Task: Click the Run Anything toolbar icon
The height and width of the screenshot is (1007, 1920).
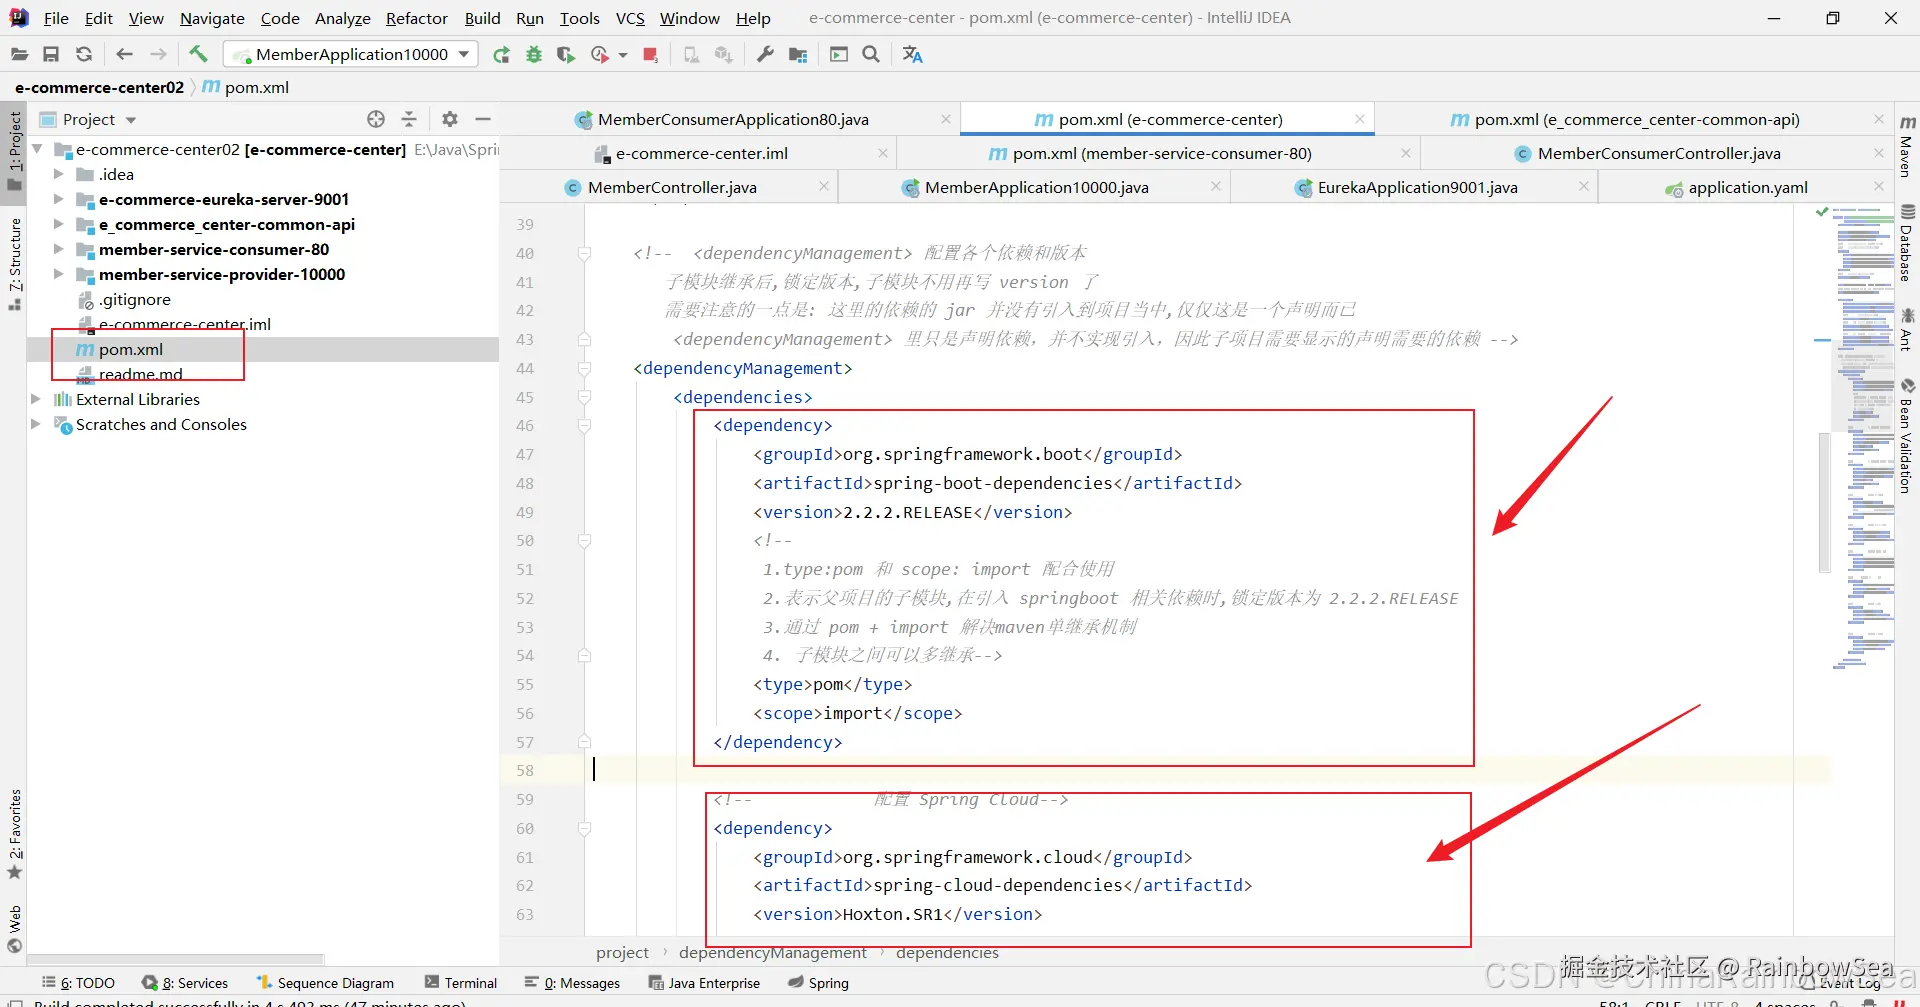Action: pos(839,54)
